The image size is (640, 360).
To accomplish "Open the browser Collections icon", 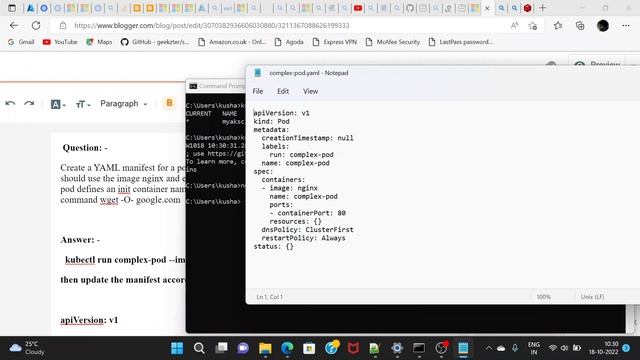I will pyautogui.click(x=580, y=26).
